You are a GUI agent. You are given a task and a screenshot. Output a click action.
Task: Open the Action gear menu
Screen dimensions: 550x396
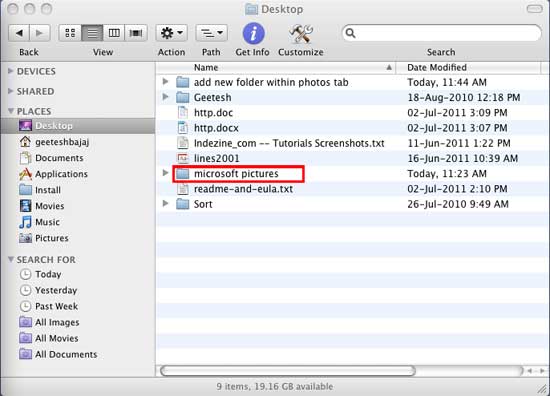(172, 33)
